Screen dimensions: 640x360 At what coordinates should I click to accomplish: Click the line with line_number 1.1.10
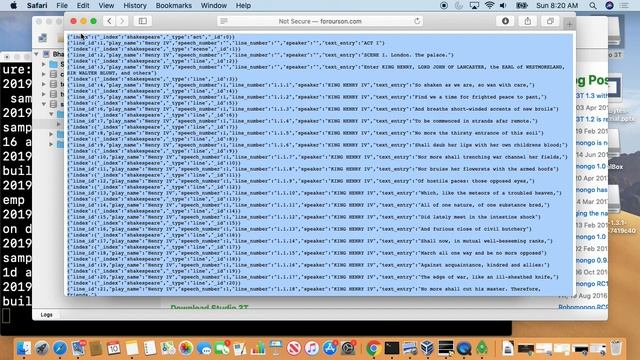coord(314,193)
